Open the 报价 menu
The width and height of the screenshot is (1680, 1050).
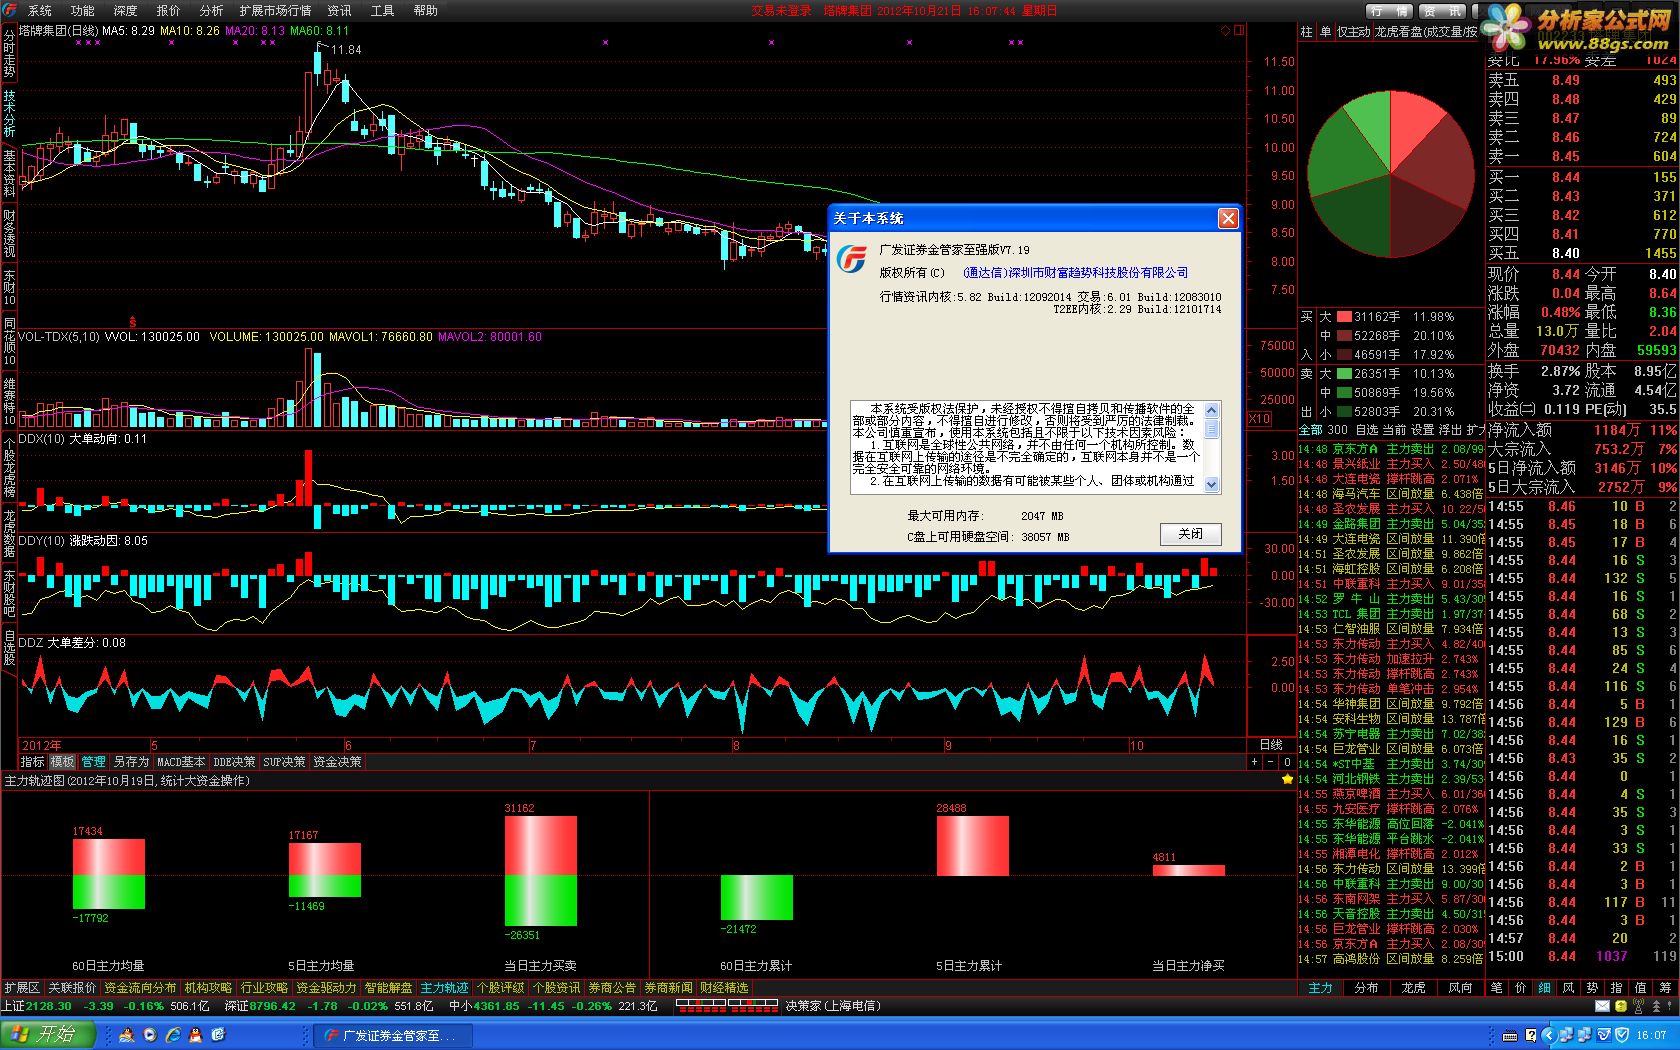click(x=168, y=10)
